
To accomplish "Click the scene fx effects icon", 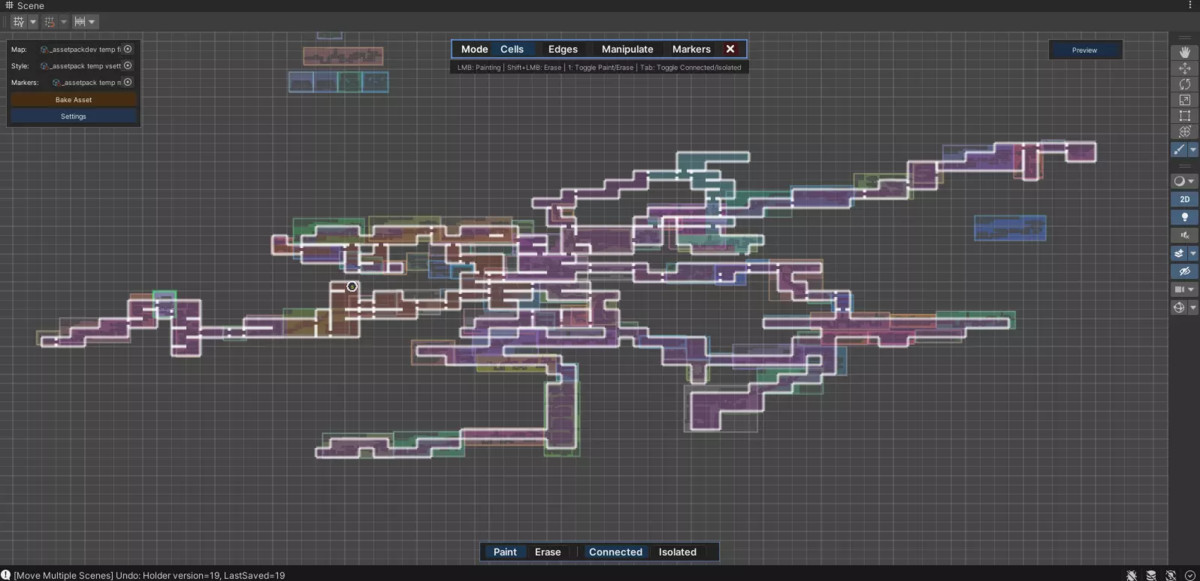I will [x=1185, y=234].
